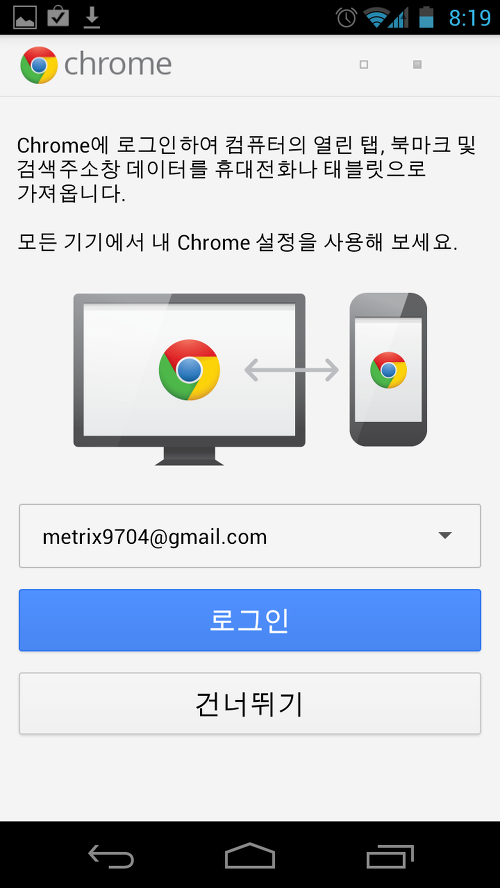This screenshot has height=888, width=500.
Task: Tap the battery status icon
Action: [x=426, y=18]
